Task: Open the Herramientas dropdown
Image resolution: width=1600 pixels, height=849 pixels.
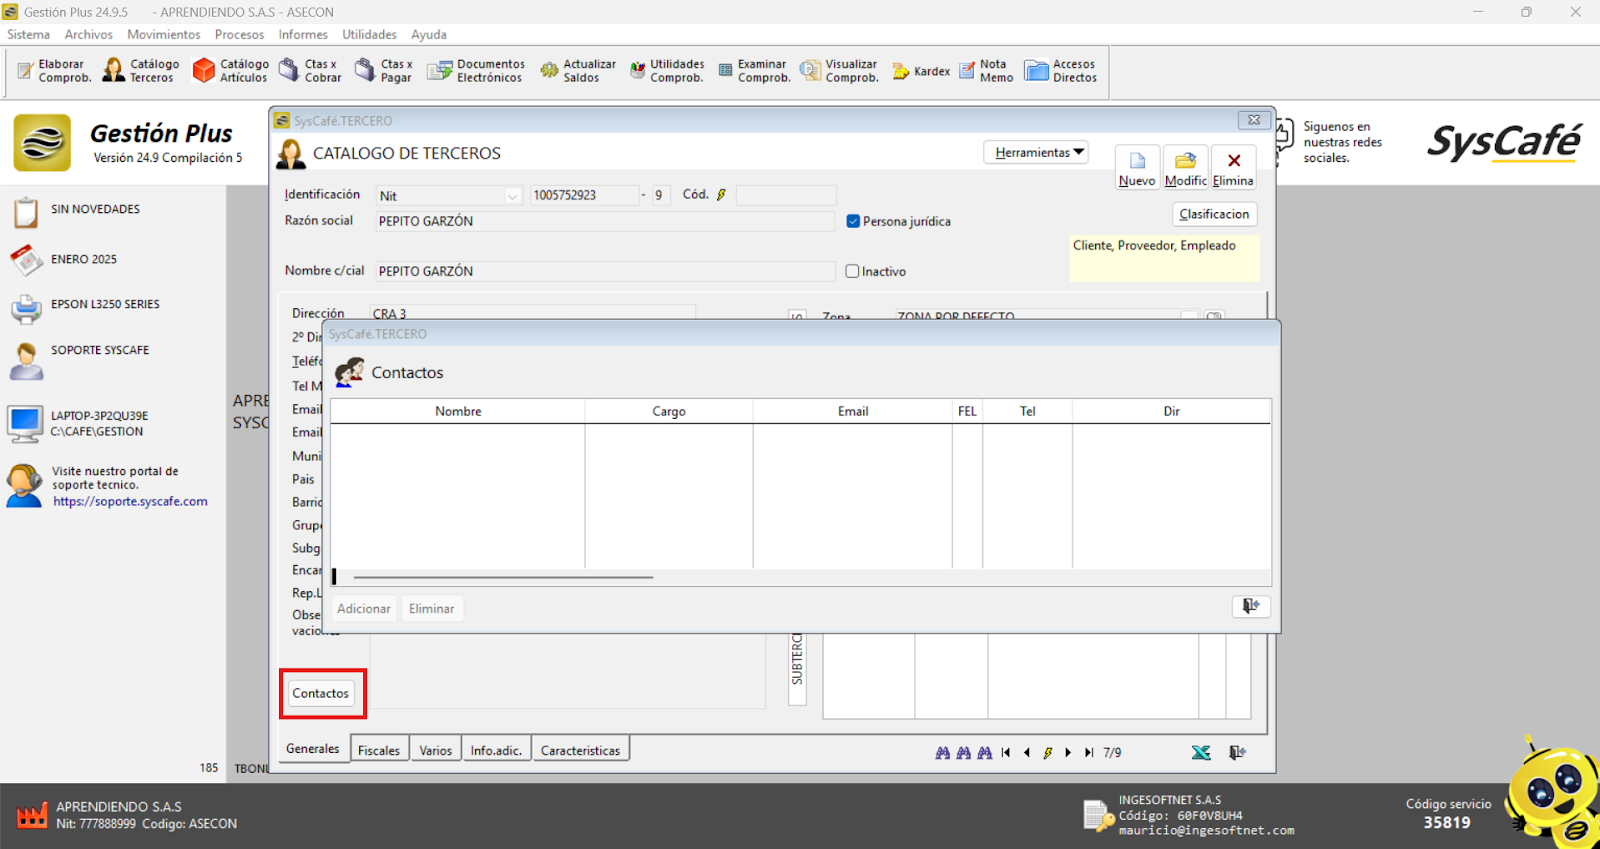Action: 1036,153
